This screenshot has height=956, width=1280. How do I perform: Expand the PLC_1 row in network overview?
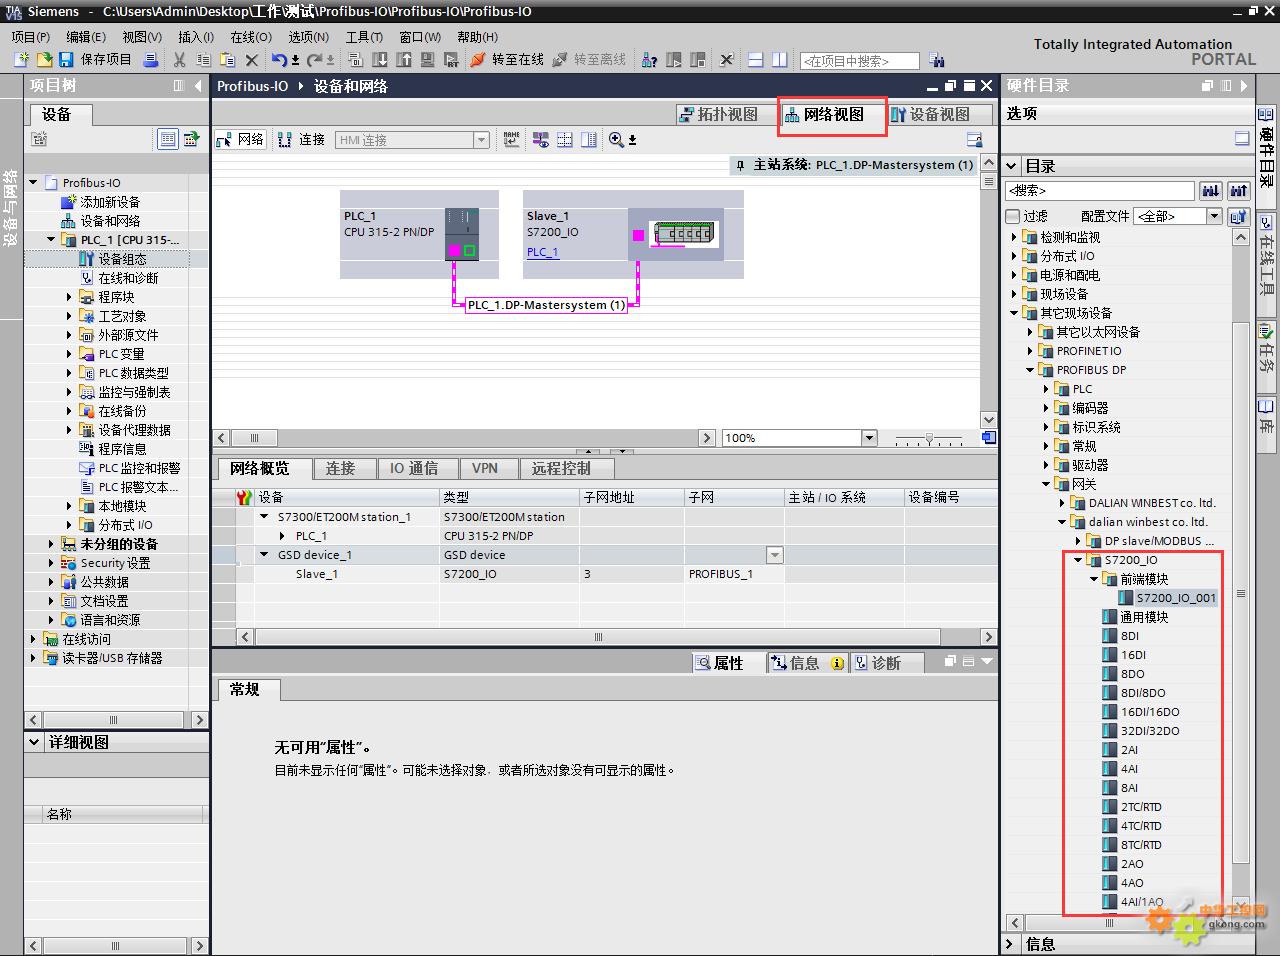click(x=283, y=536)
